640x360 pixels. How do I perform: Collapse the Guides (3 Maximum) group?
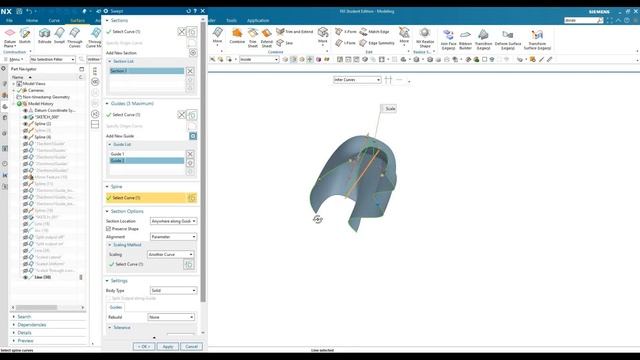click(107, 104)
